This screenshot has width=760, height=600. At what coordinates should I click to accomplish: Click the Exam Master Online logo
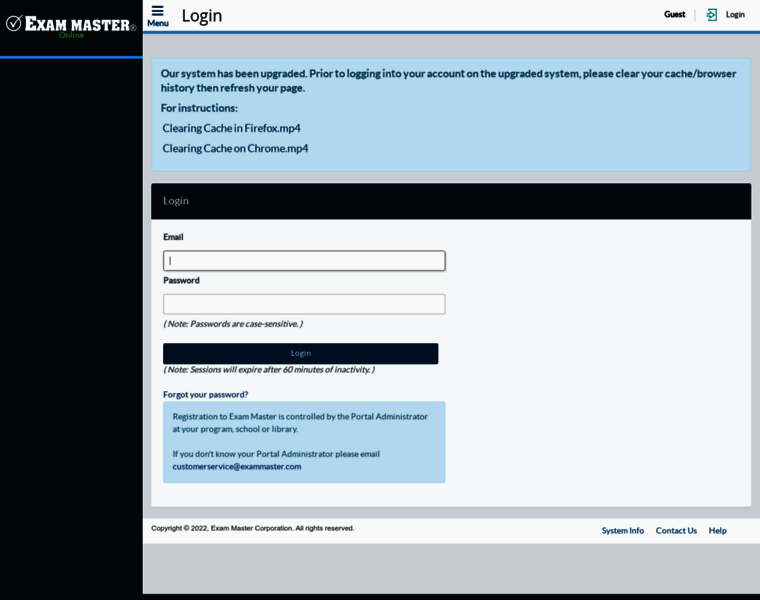pyautogui.click(x=71, y=26)
